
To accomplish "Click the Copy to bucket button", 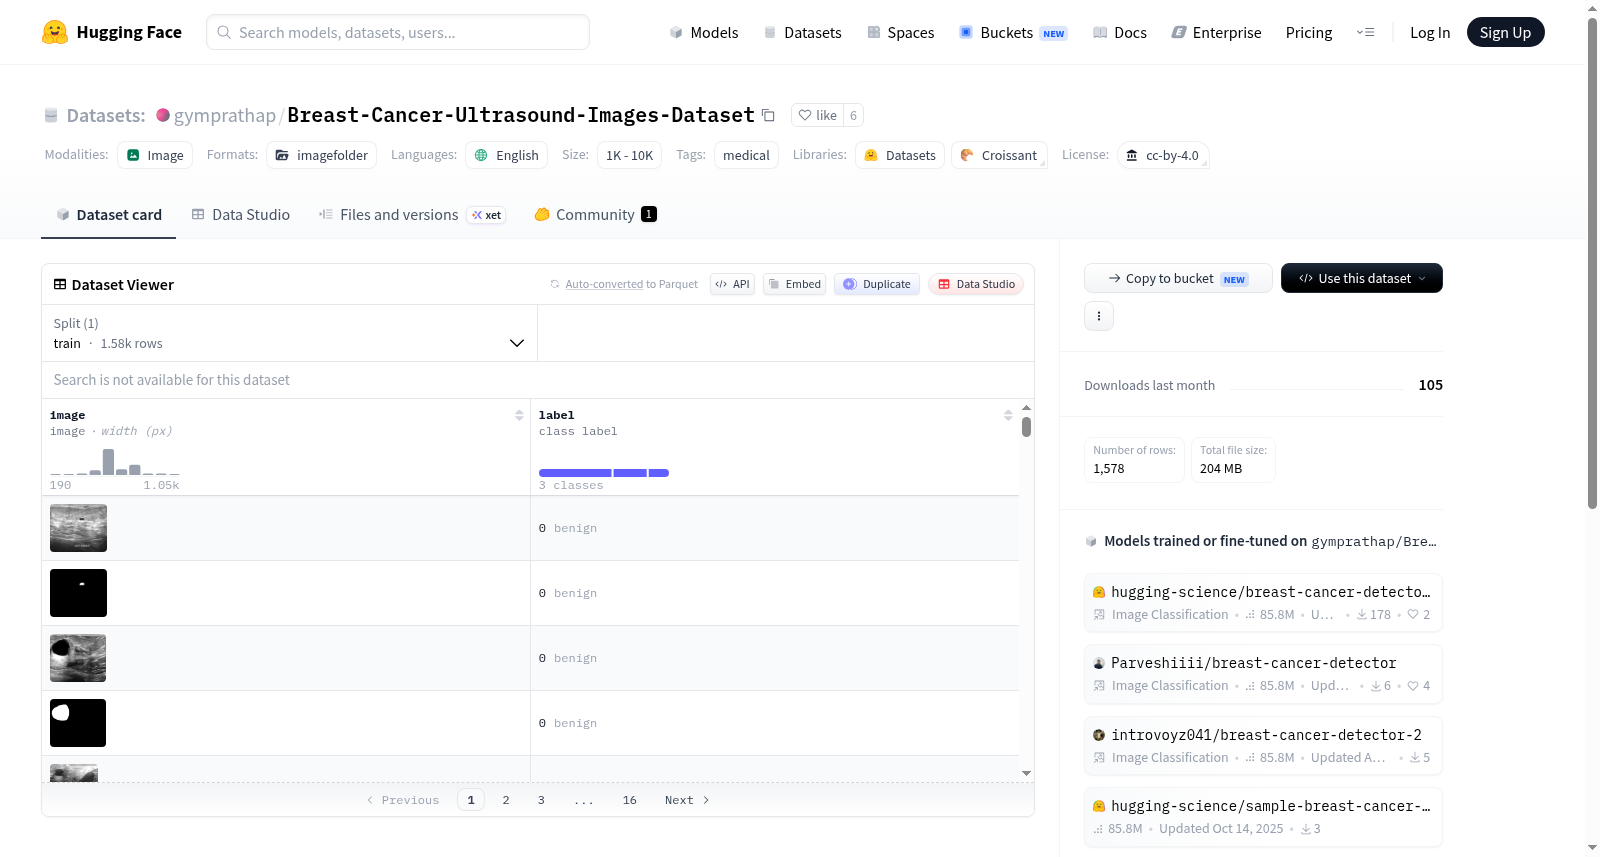I will (x=1178, y=278).
